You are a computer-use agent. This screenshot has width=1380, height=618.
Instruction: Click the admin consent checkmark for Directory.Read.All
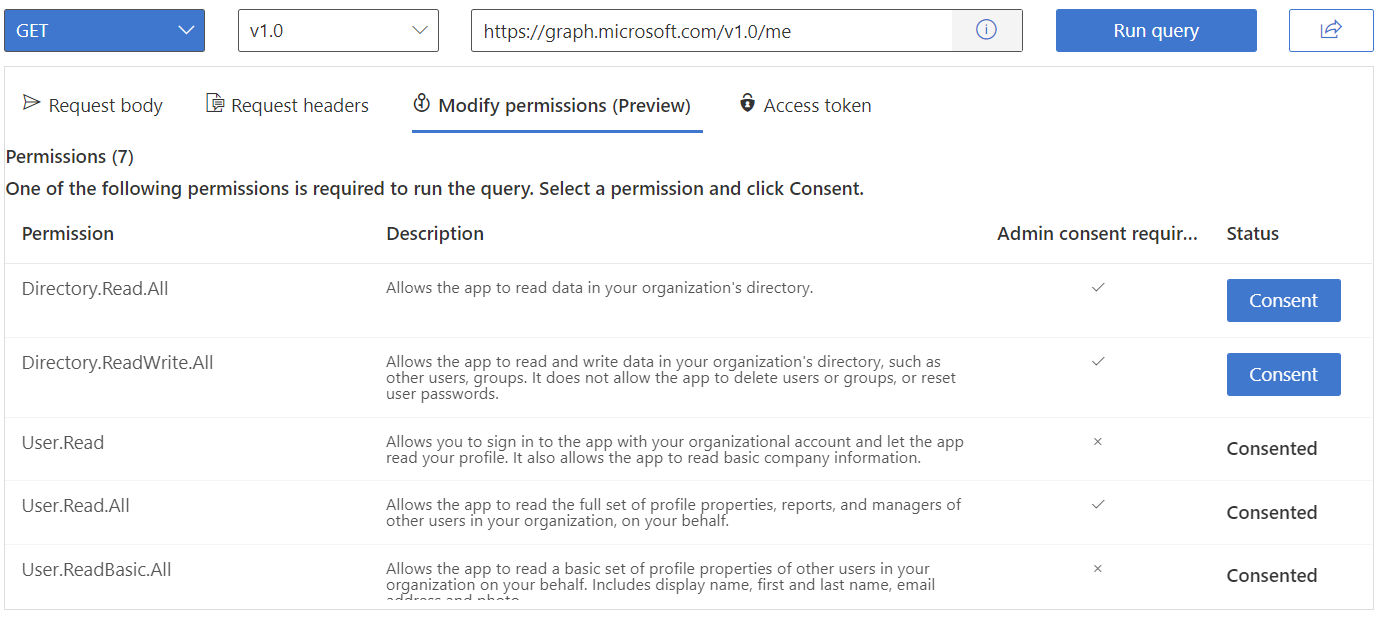1098,287
